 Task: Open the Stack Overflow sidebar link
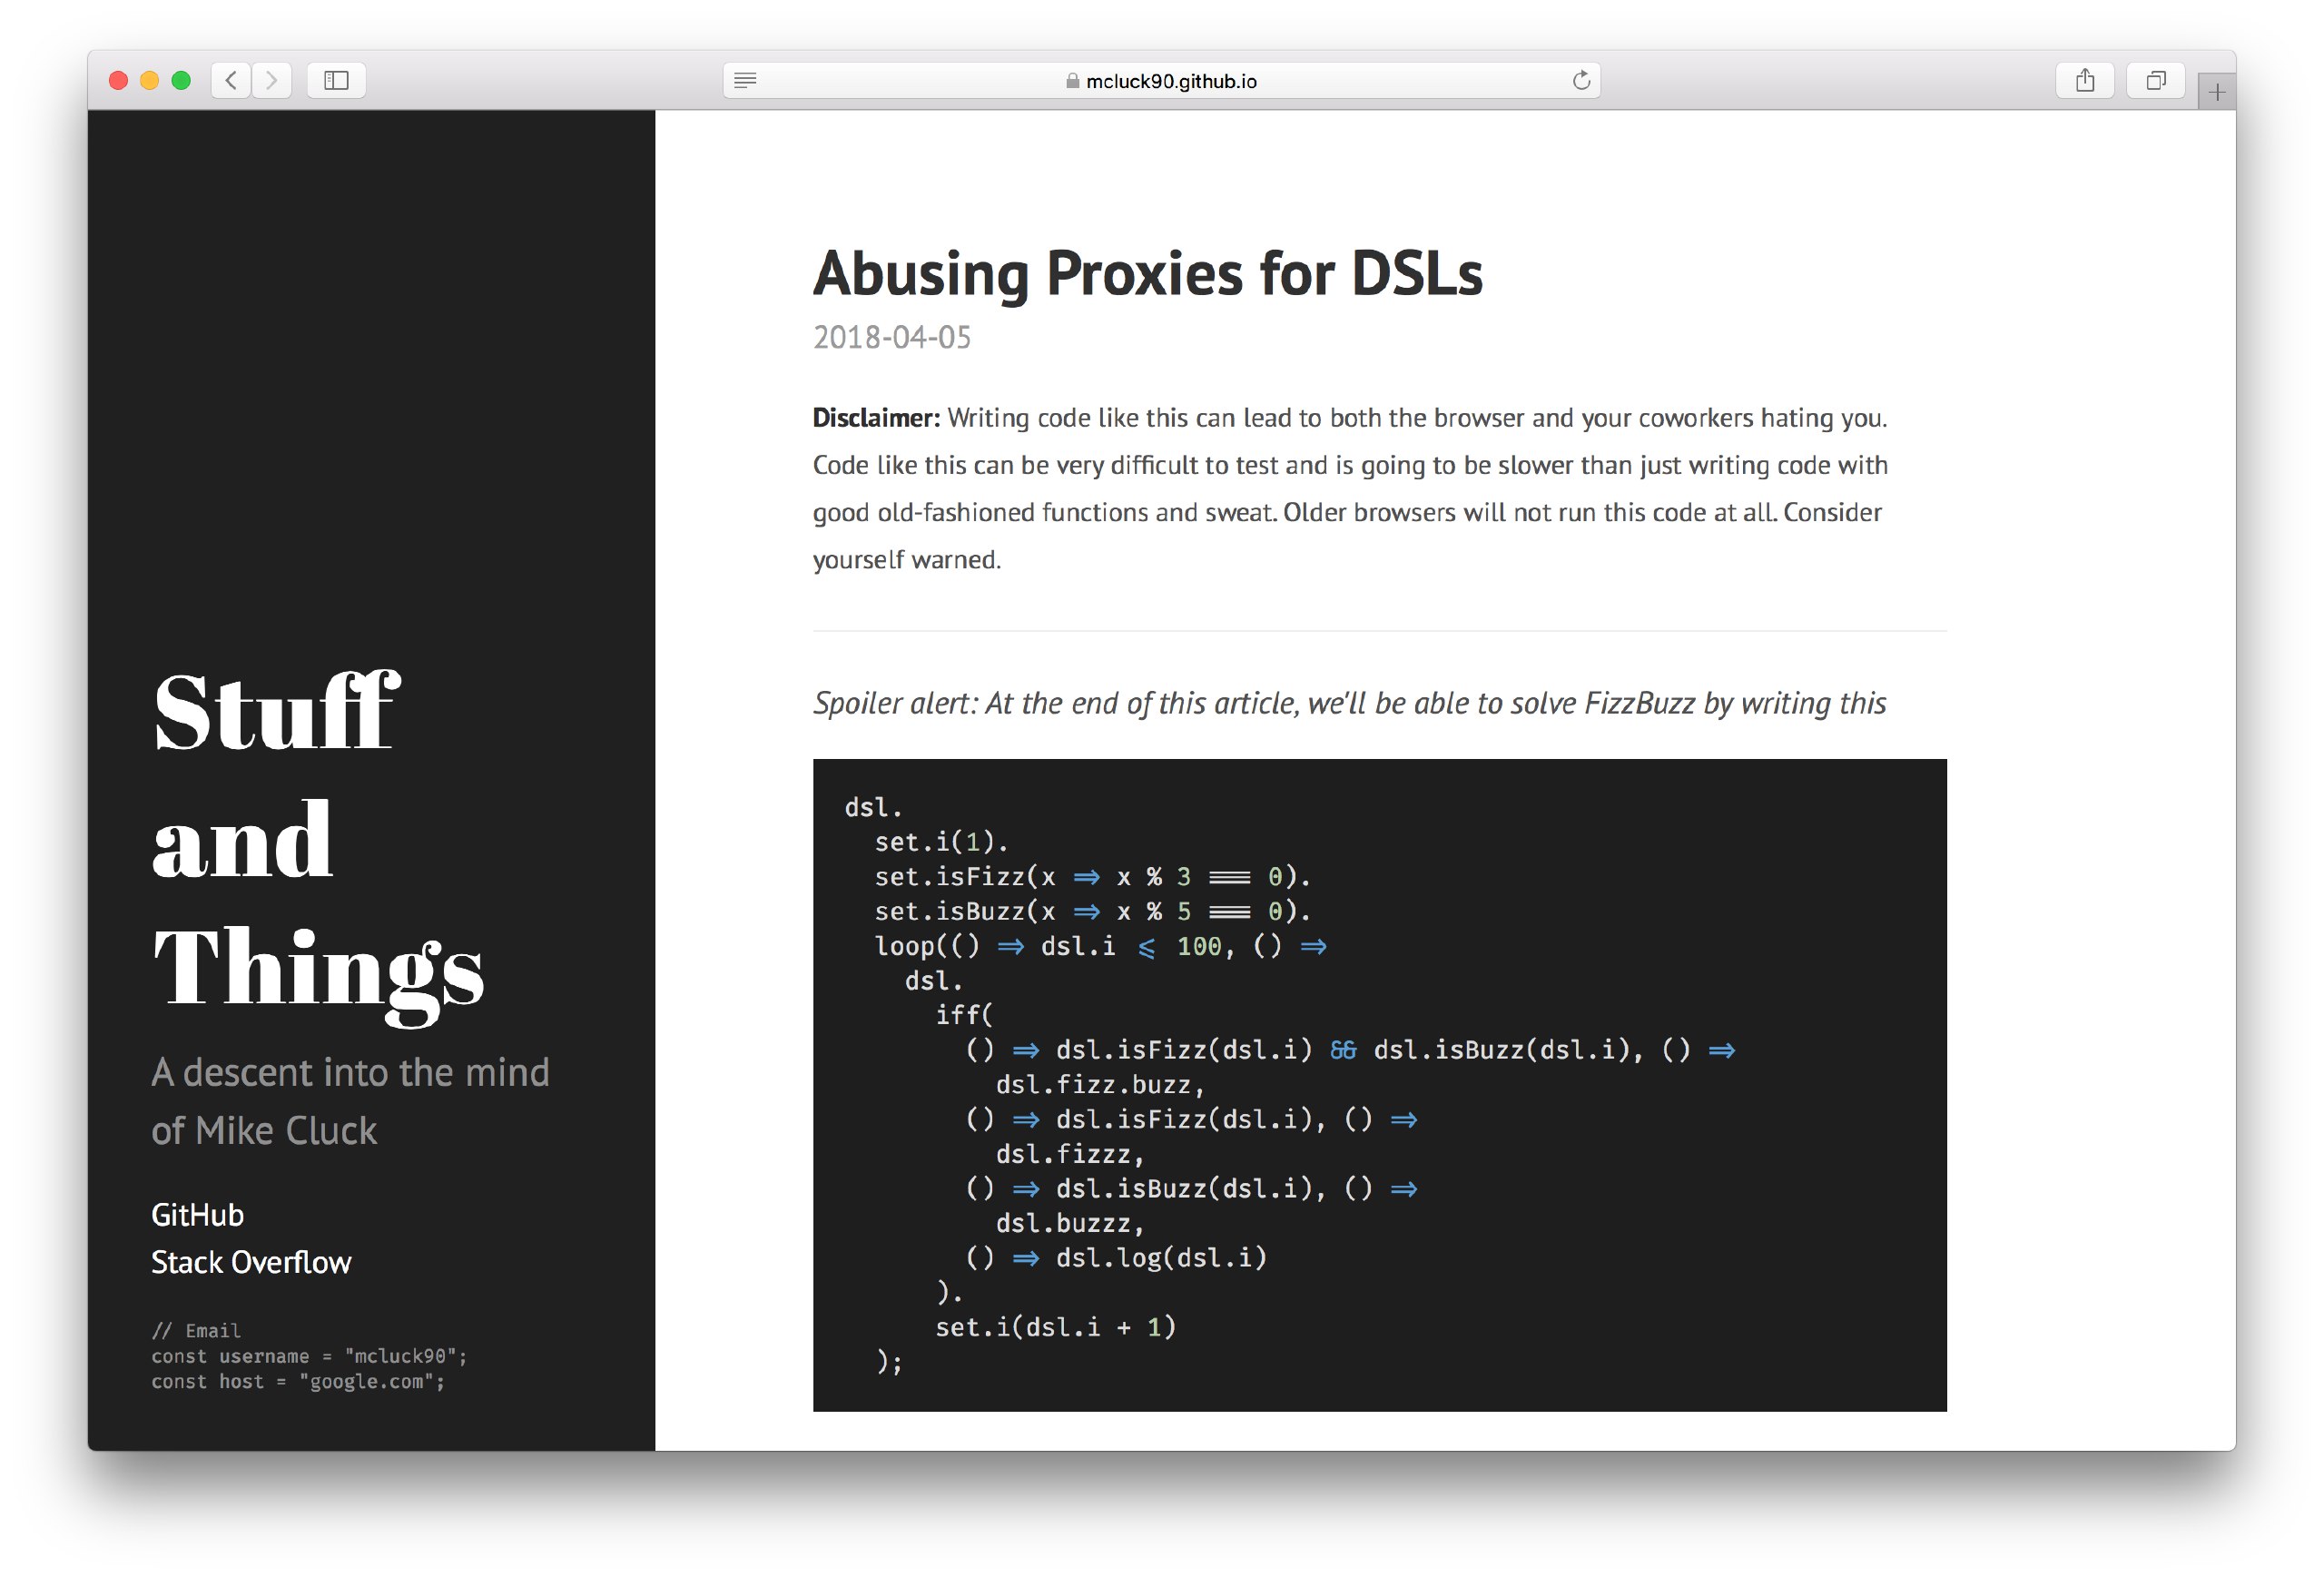[x=251, y=1262]
